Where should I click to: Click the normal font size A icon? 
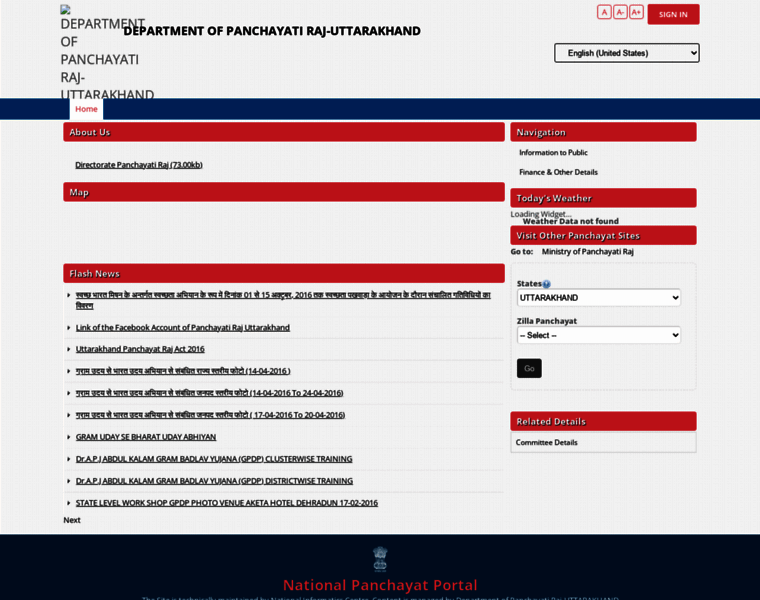(604, 12)
